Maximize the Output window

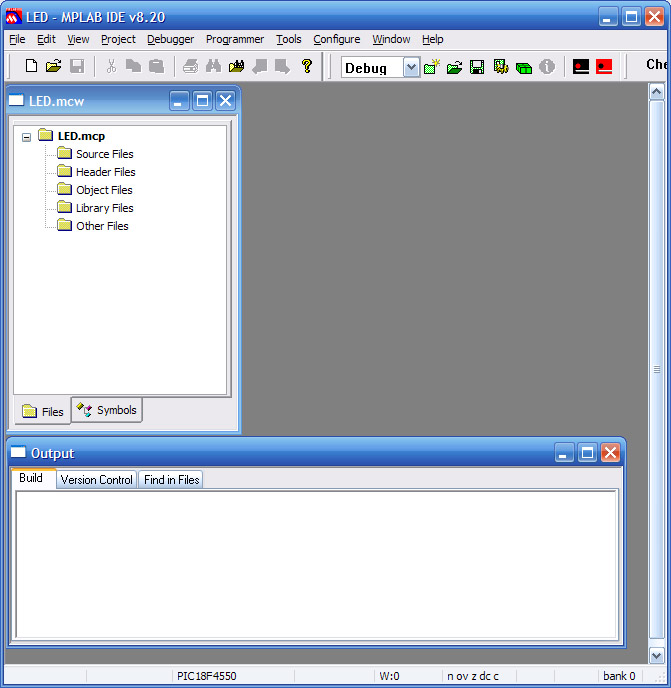(587, 453)
